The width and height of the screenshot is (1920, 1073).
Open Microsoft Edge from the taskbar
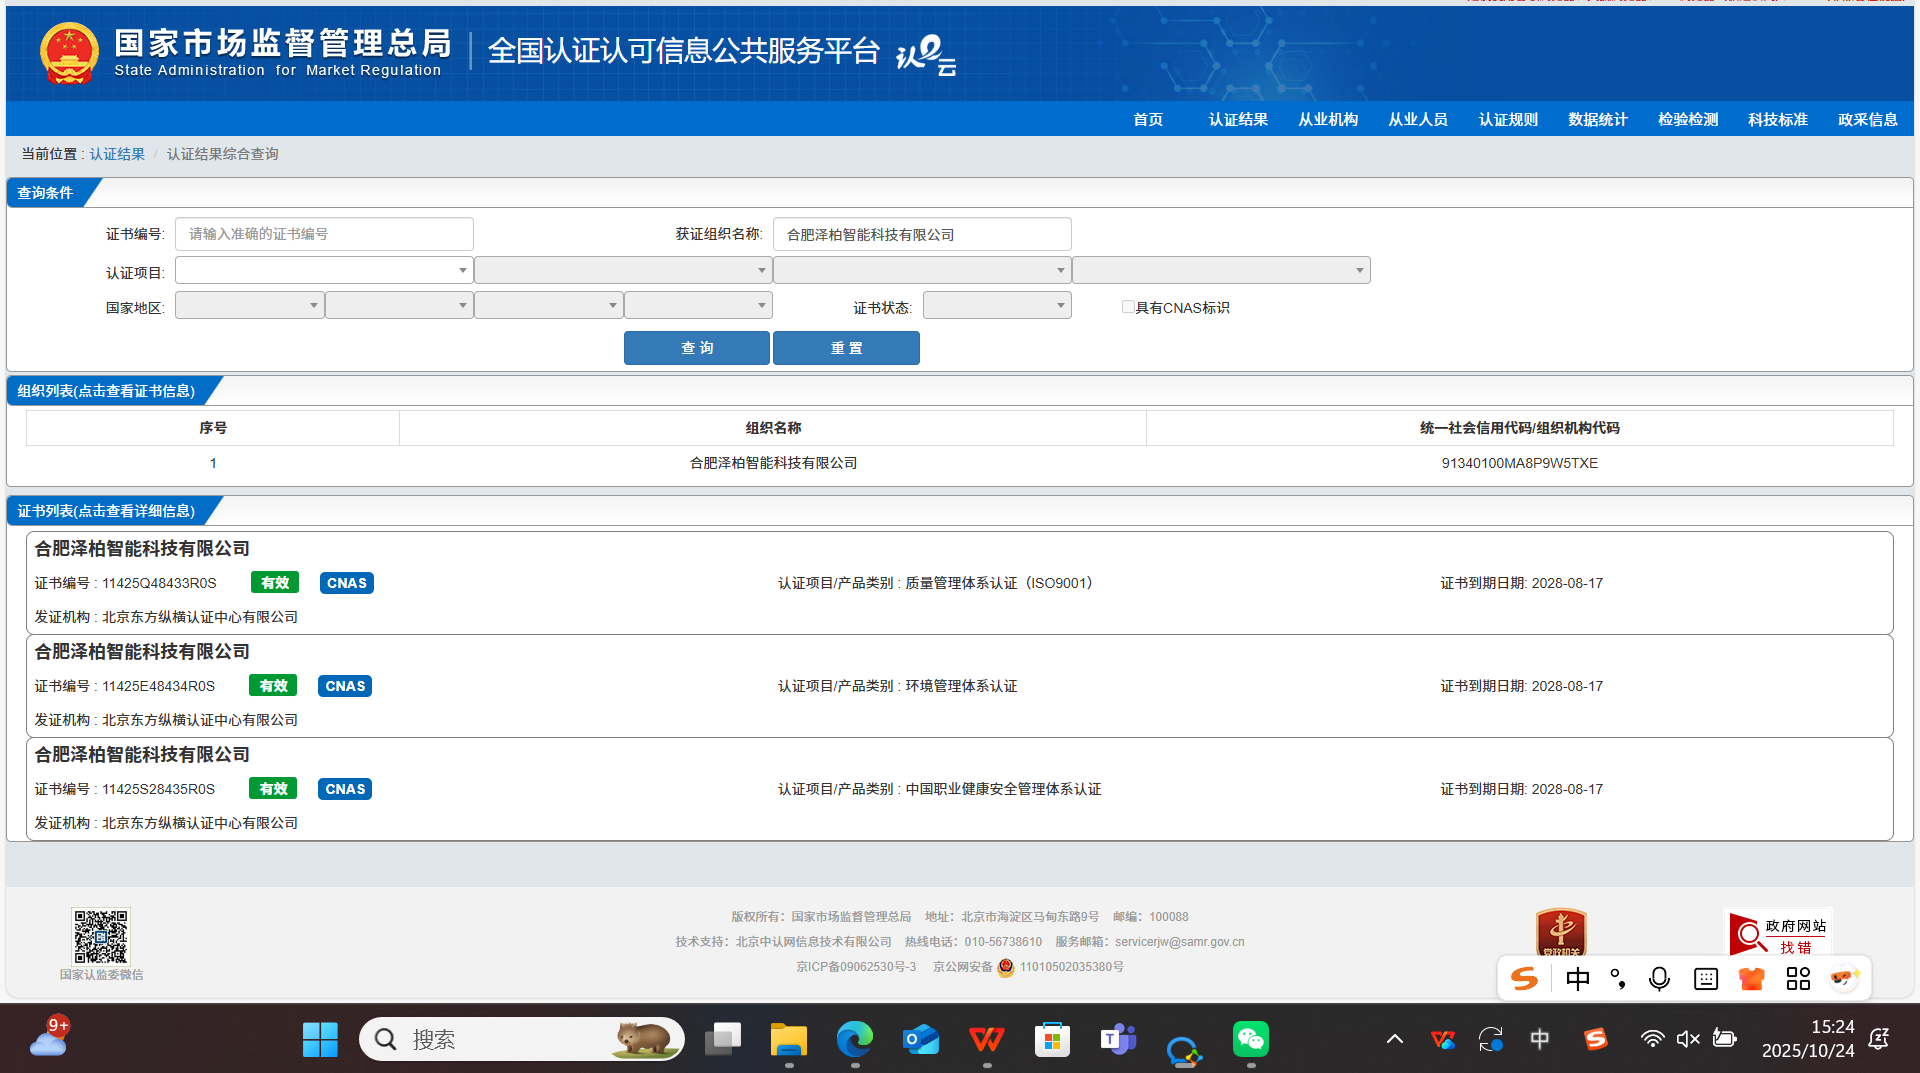854,1040
